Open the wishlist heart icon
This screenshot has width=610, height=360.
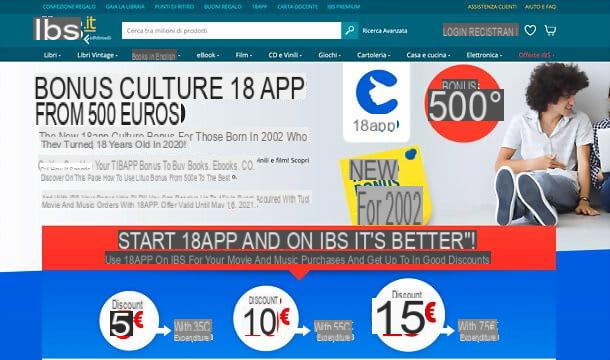(x=530, y=30)
